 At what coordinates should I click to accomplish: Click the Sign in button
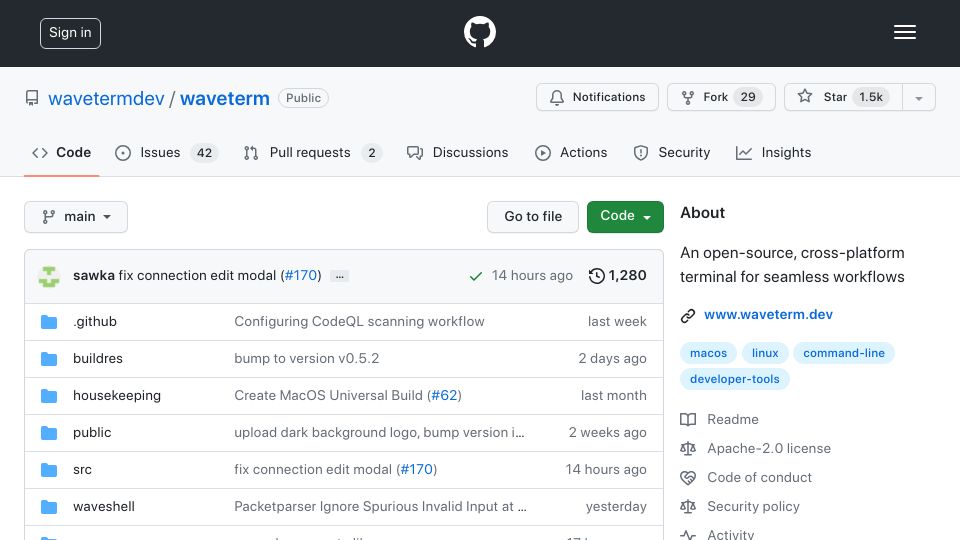pos(70,33)
